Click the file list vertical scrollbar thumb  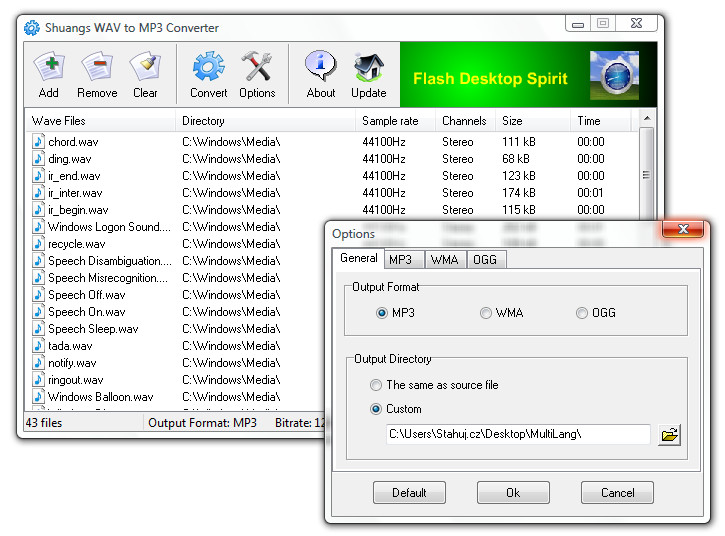pyautogui.click(x=646, y=175)
